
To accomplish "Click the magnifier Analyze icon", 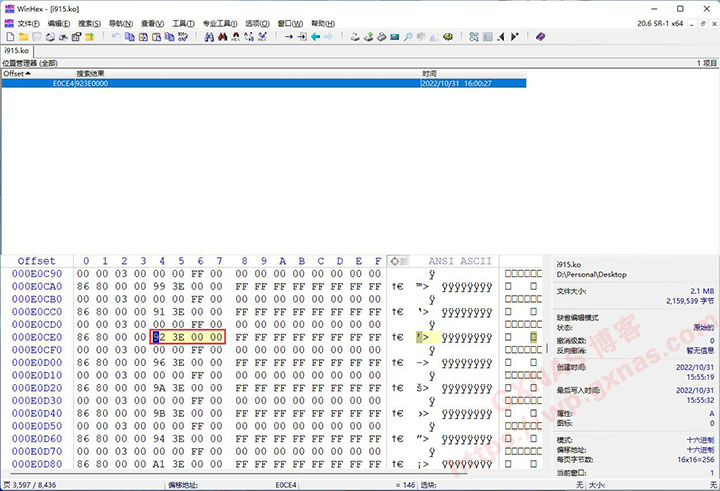I will [x=408, y=37].
